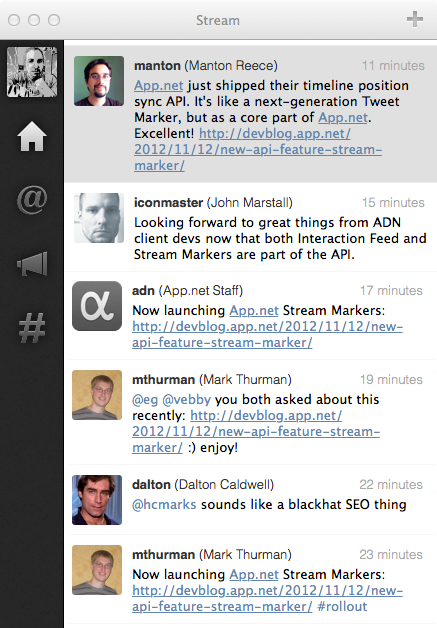This screenshot has height=628, width=437.
Task: Click manton's avatar picture
Action: click(99, 81)
